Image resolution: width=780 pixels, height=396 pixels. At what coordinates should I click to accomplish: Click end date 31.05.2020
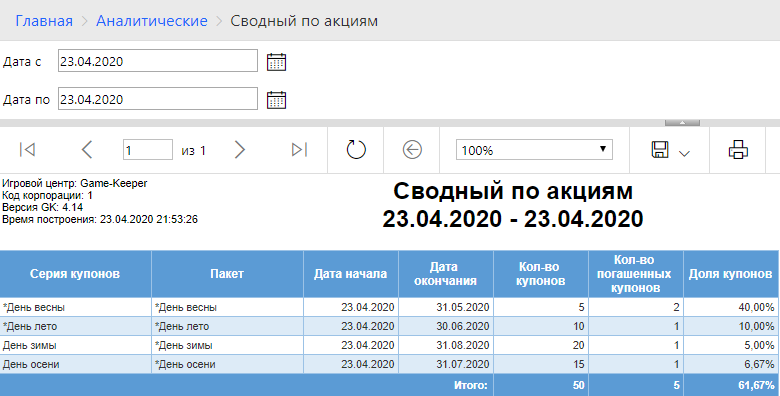[463, 307]
